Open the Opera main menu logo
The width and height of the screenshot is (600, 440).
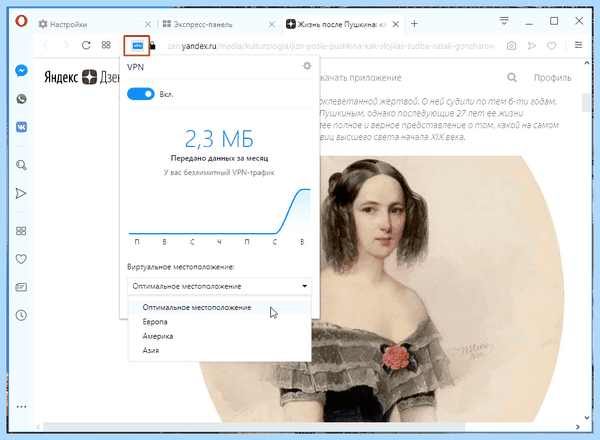click(21, 20)
